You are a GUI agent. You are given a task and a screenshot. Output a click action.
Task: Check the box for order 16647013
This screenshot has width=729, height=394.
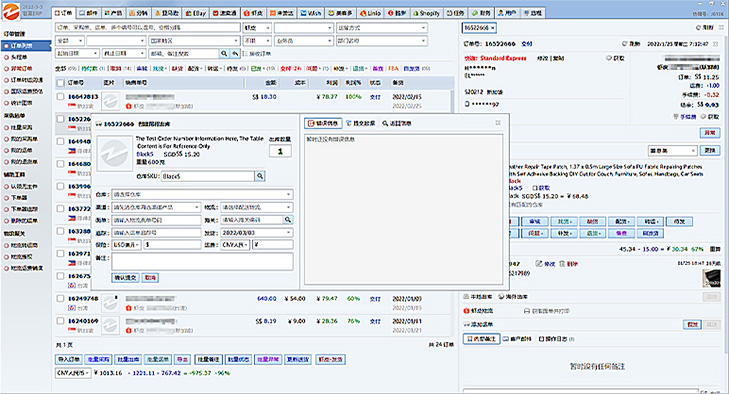(60, 97)
